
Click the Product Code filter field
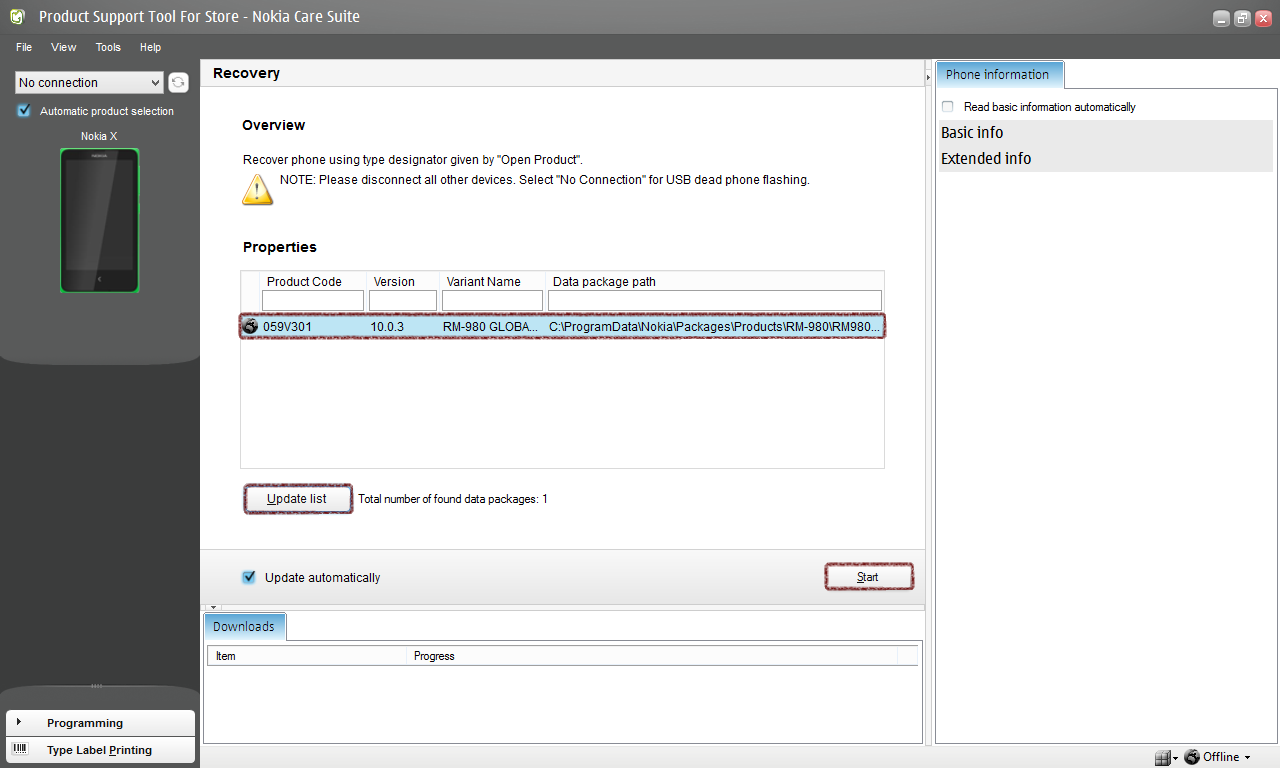point(313,301)
